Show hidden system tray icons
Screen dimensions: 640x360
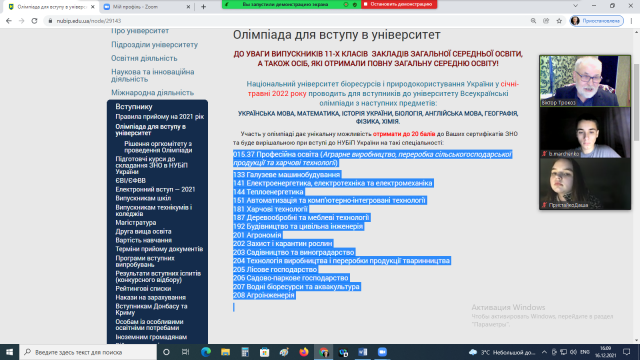[x=544, y=352]
